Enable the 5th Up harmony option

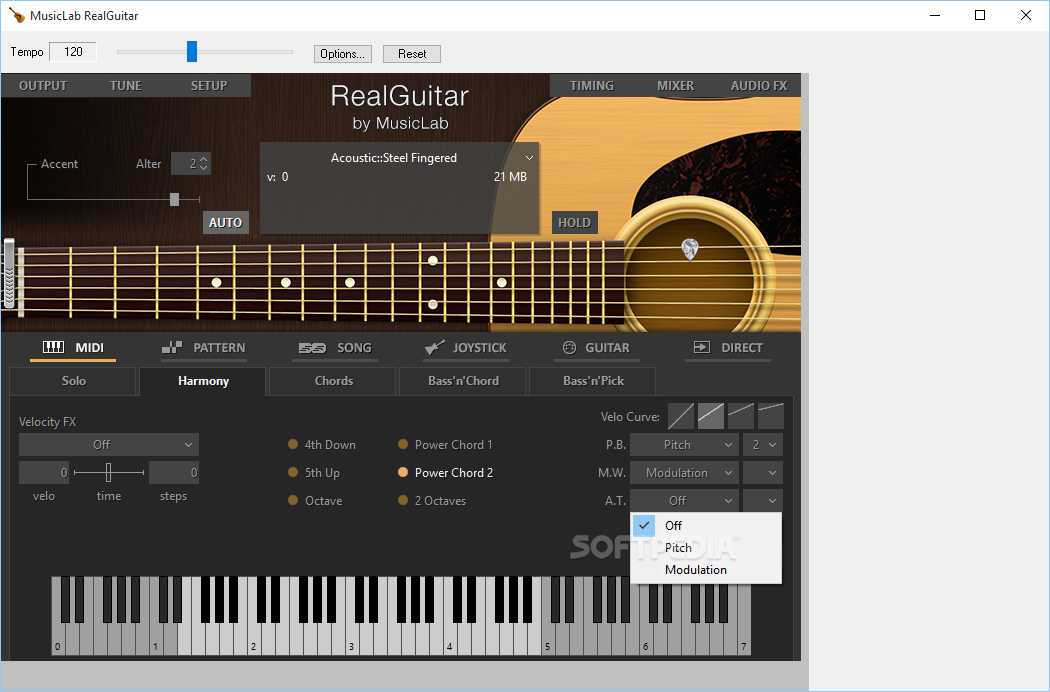coord(293,472)
